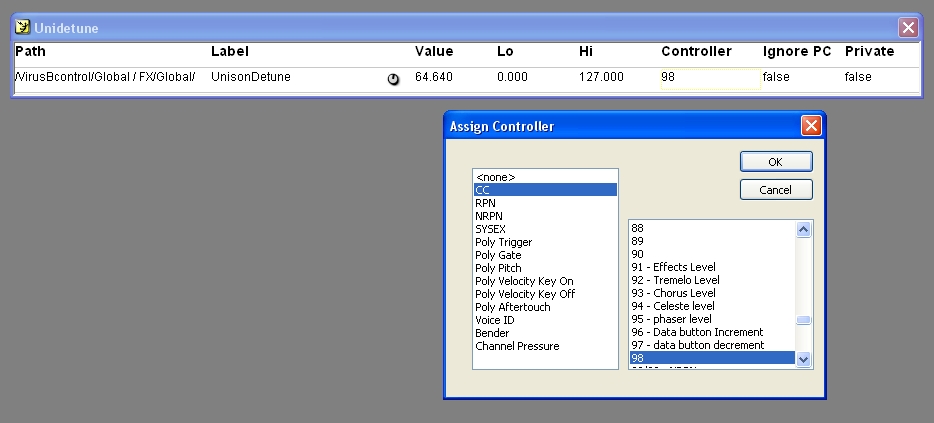Choose 93 - Chorus Level
The width and height of the screenshot is (934, 423).
[x=712, y=293]
